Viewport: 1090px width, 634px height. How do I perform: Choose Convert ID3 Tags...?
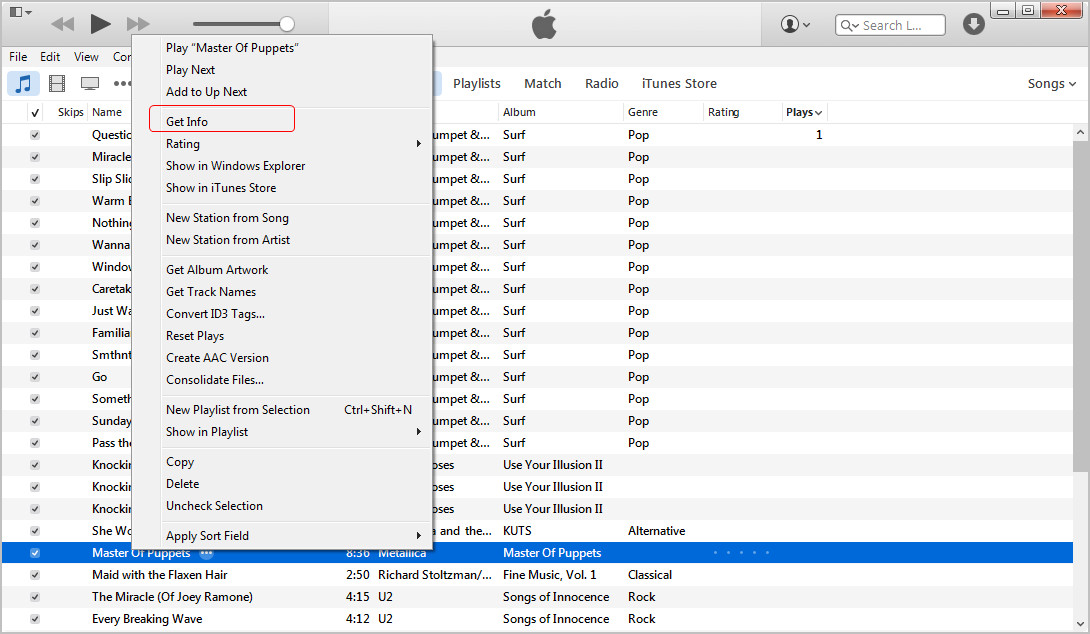point(215,314)
